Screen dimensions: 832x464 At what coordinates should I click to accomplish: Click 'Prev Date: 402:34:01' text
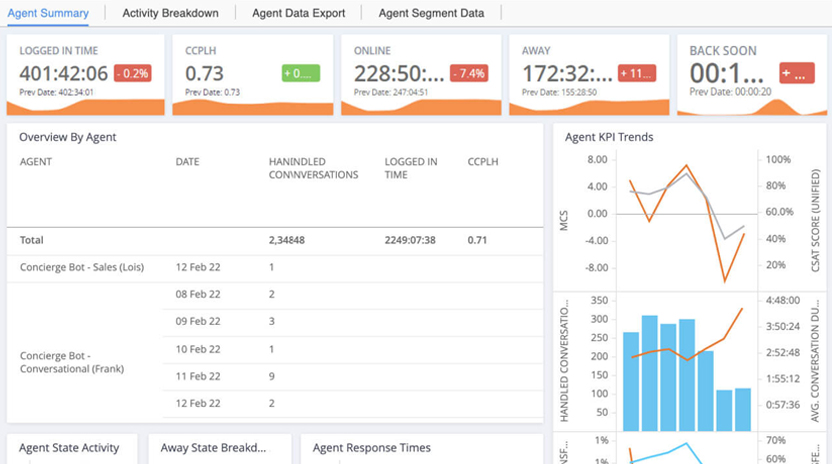[x=56, y=92]
